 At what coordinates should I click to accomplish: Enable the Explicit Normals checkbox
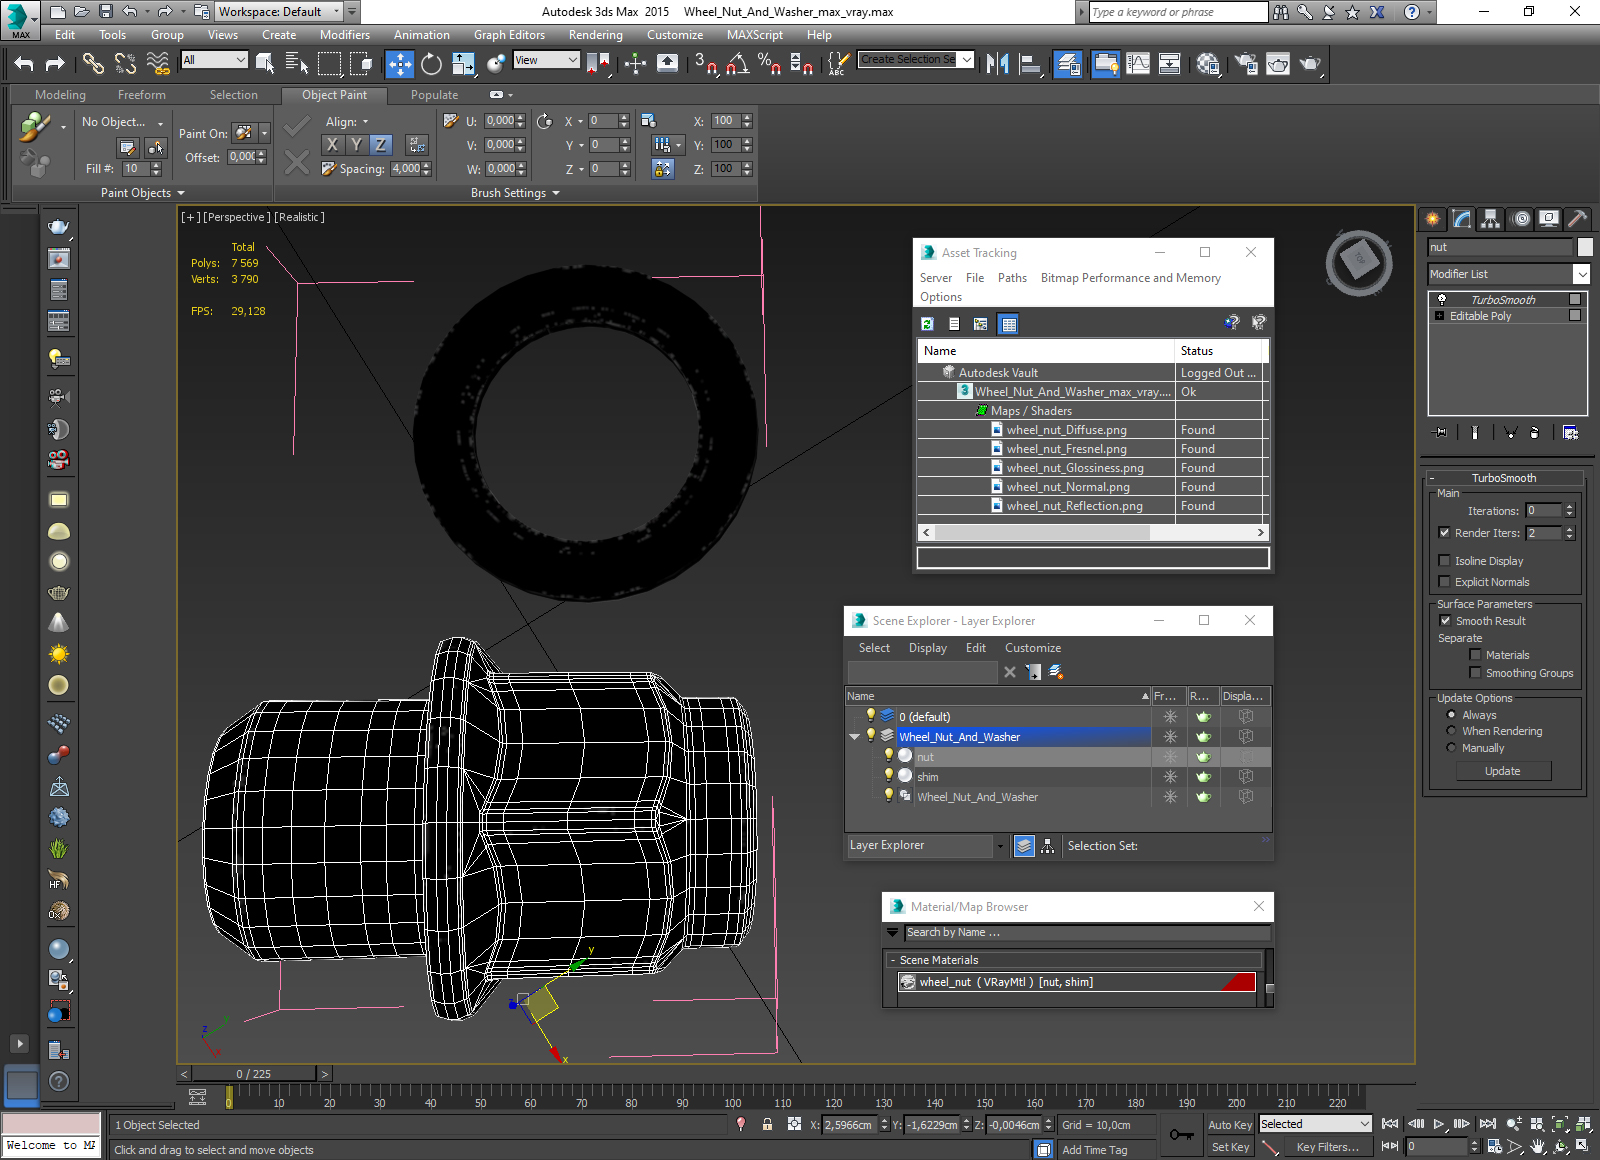click(x=1444, y=582)
